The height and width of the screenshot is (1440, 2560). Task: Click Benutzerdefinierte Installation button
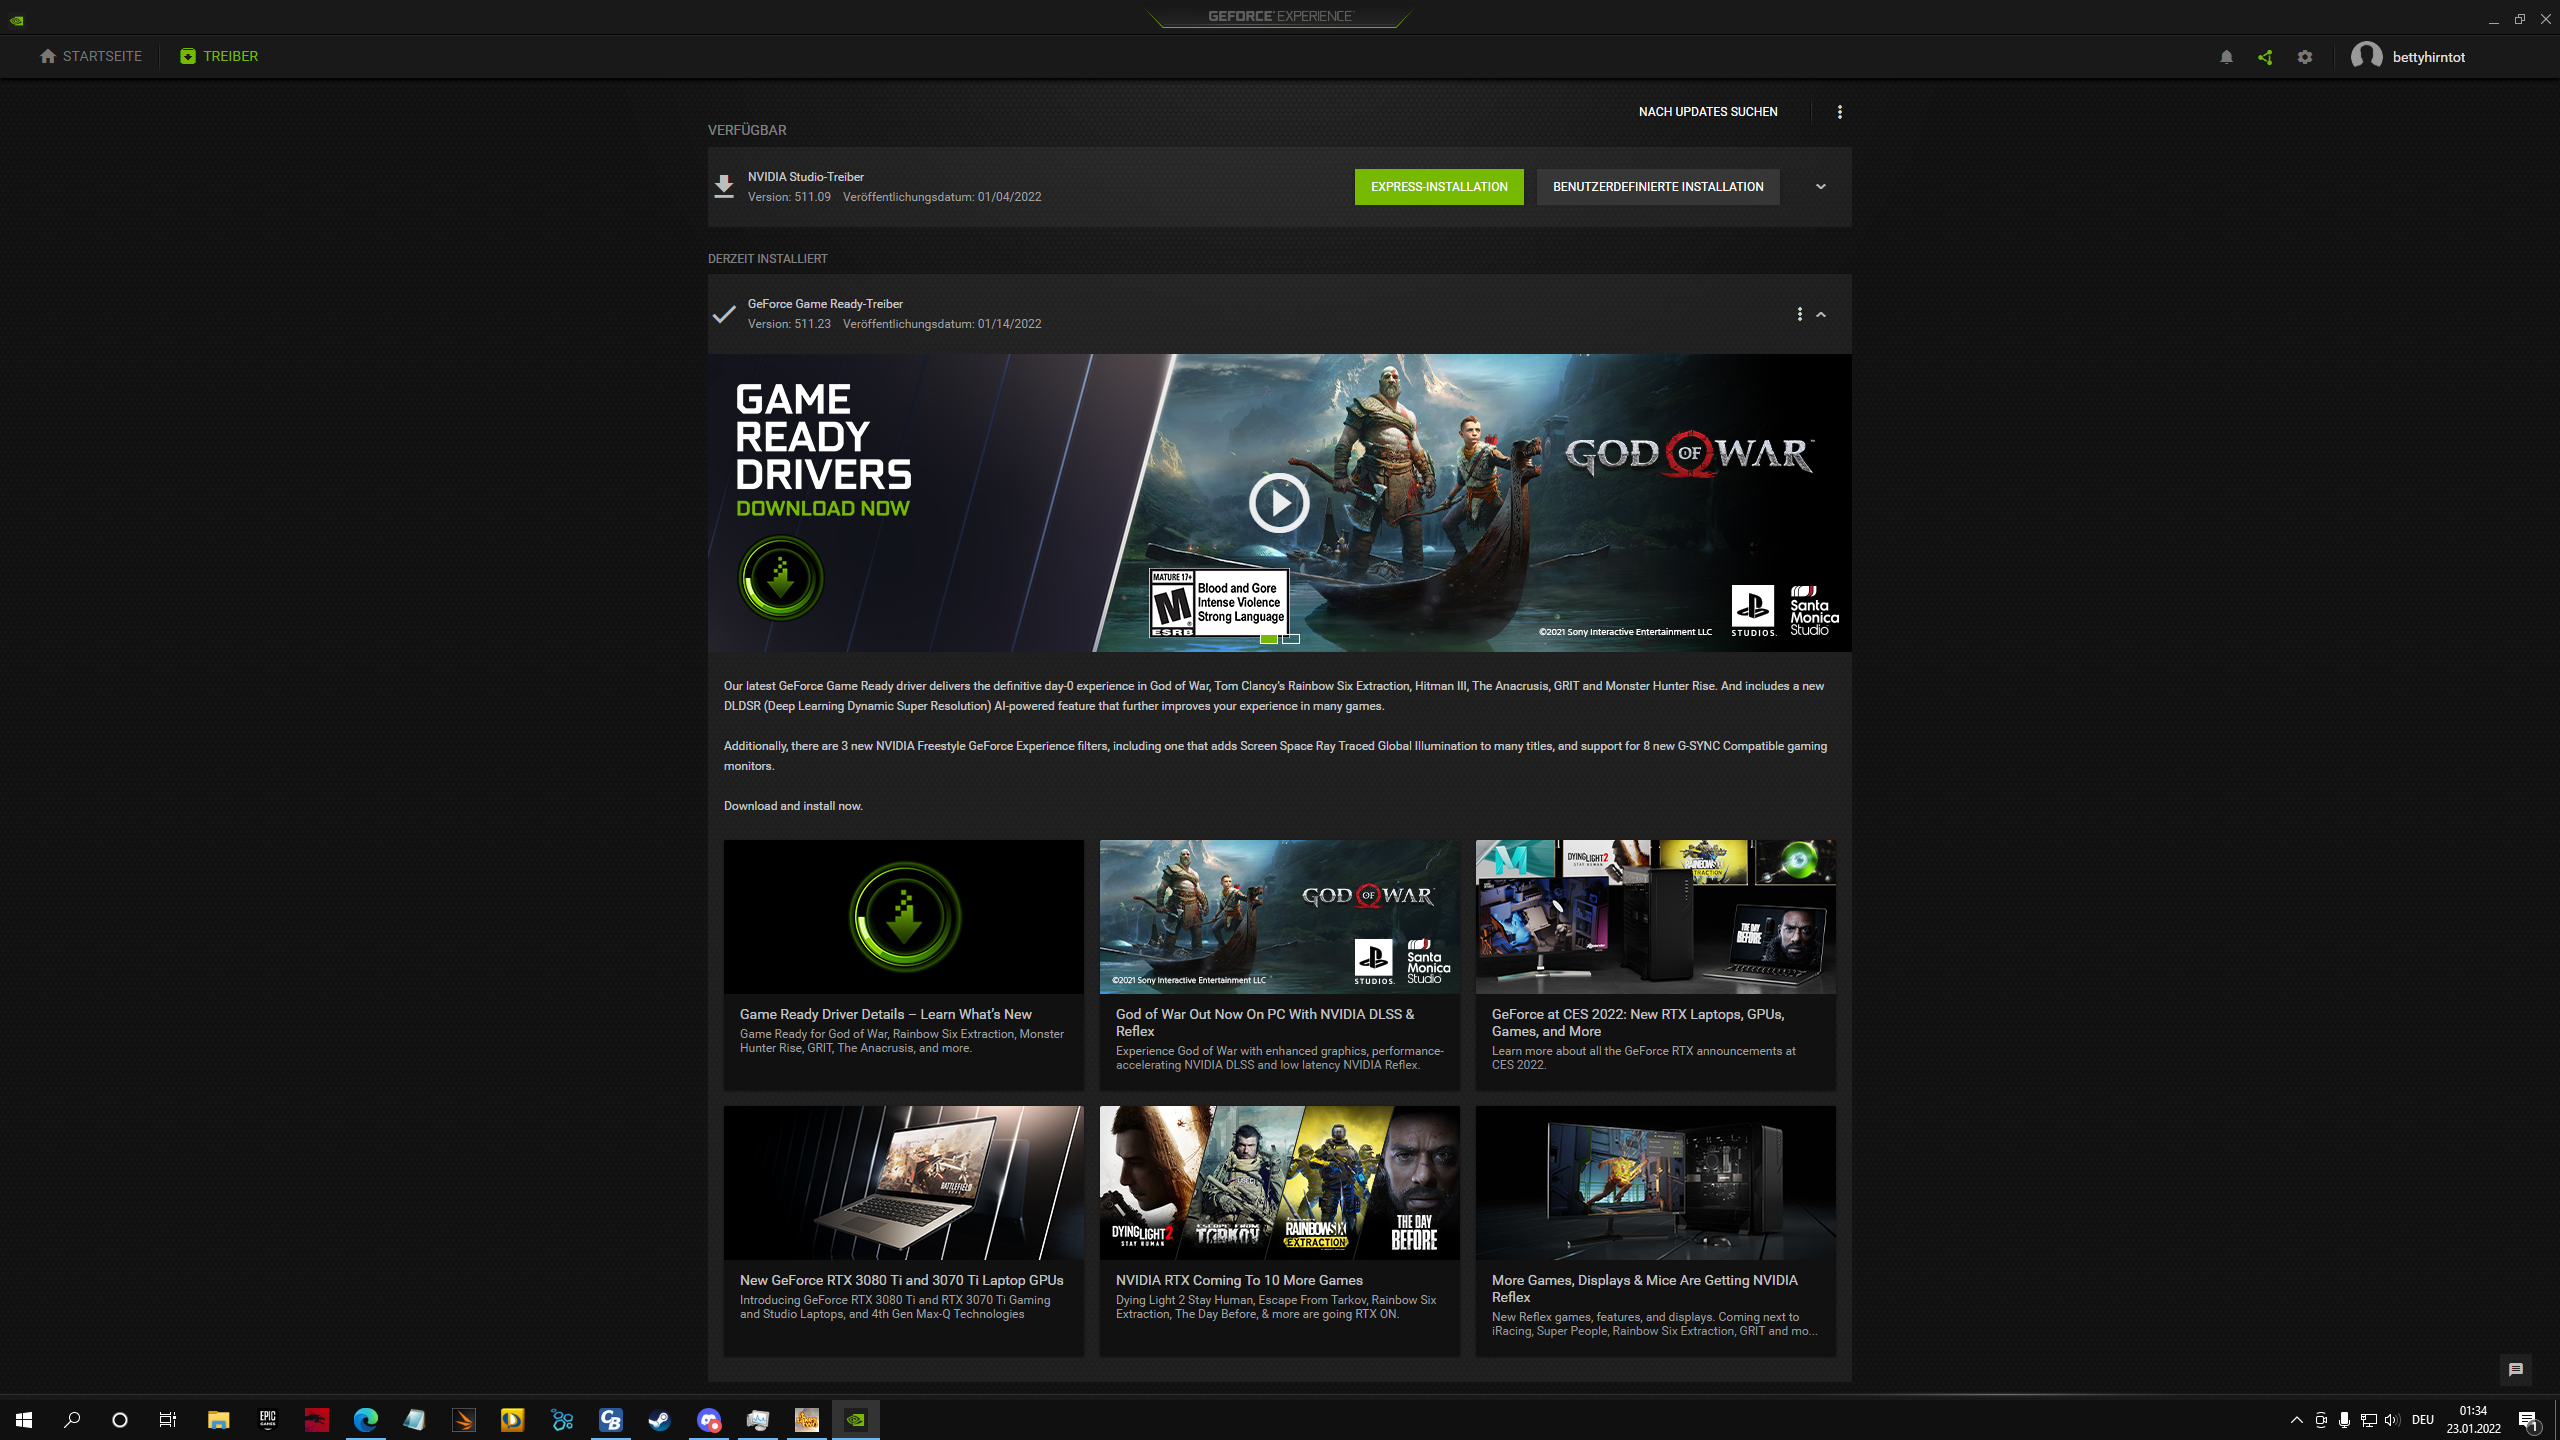pos(1658,187)
